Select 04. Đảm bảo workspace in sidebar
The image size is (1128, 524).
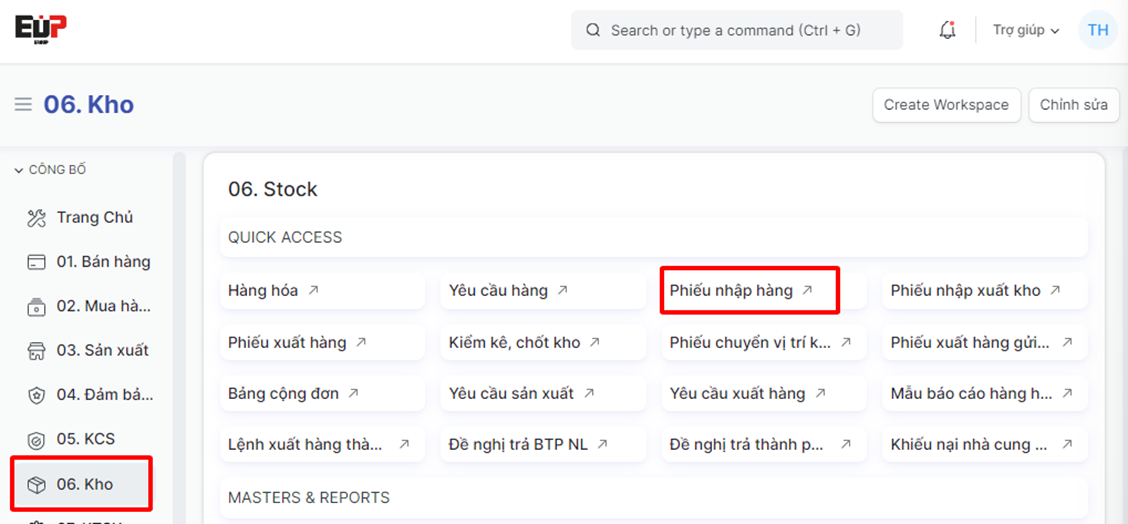click(103, 395)
